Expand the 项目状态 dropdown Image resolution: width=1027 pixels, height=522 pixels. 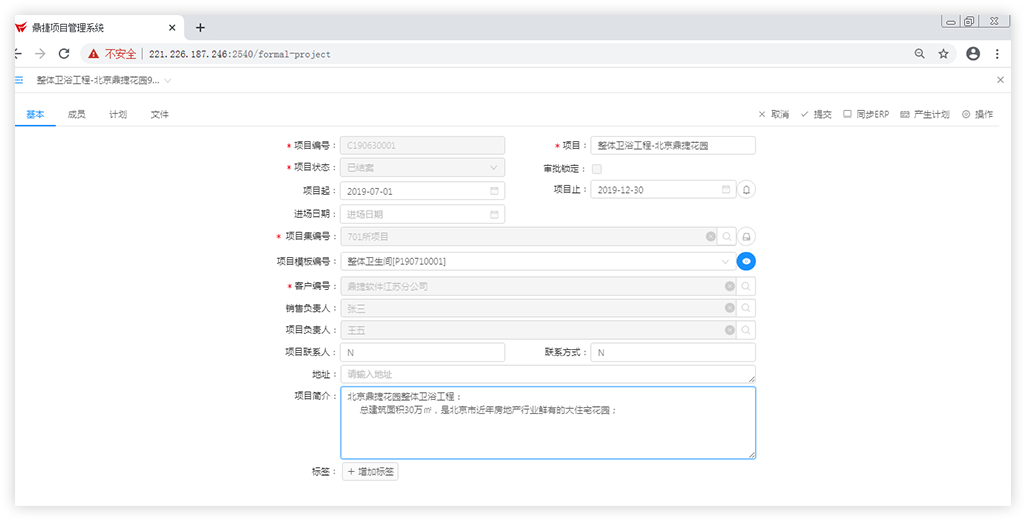click(x=494, y=168)
